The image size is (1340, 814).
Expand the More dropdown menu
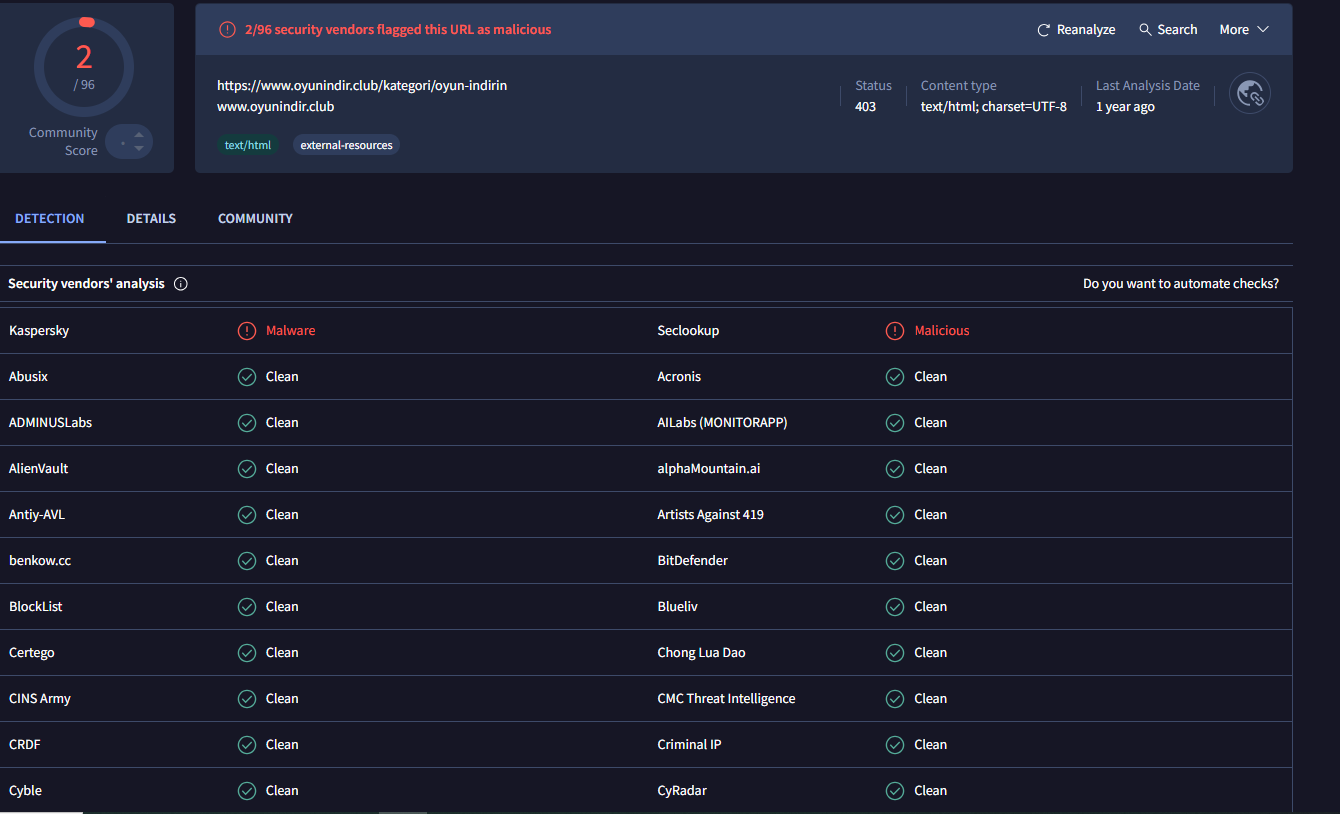click(x=1243, y=30)
